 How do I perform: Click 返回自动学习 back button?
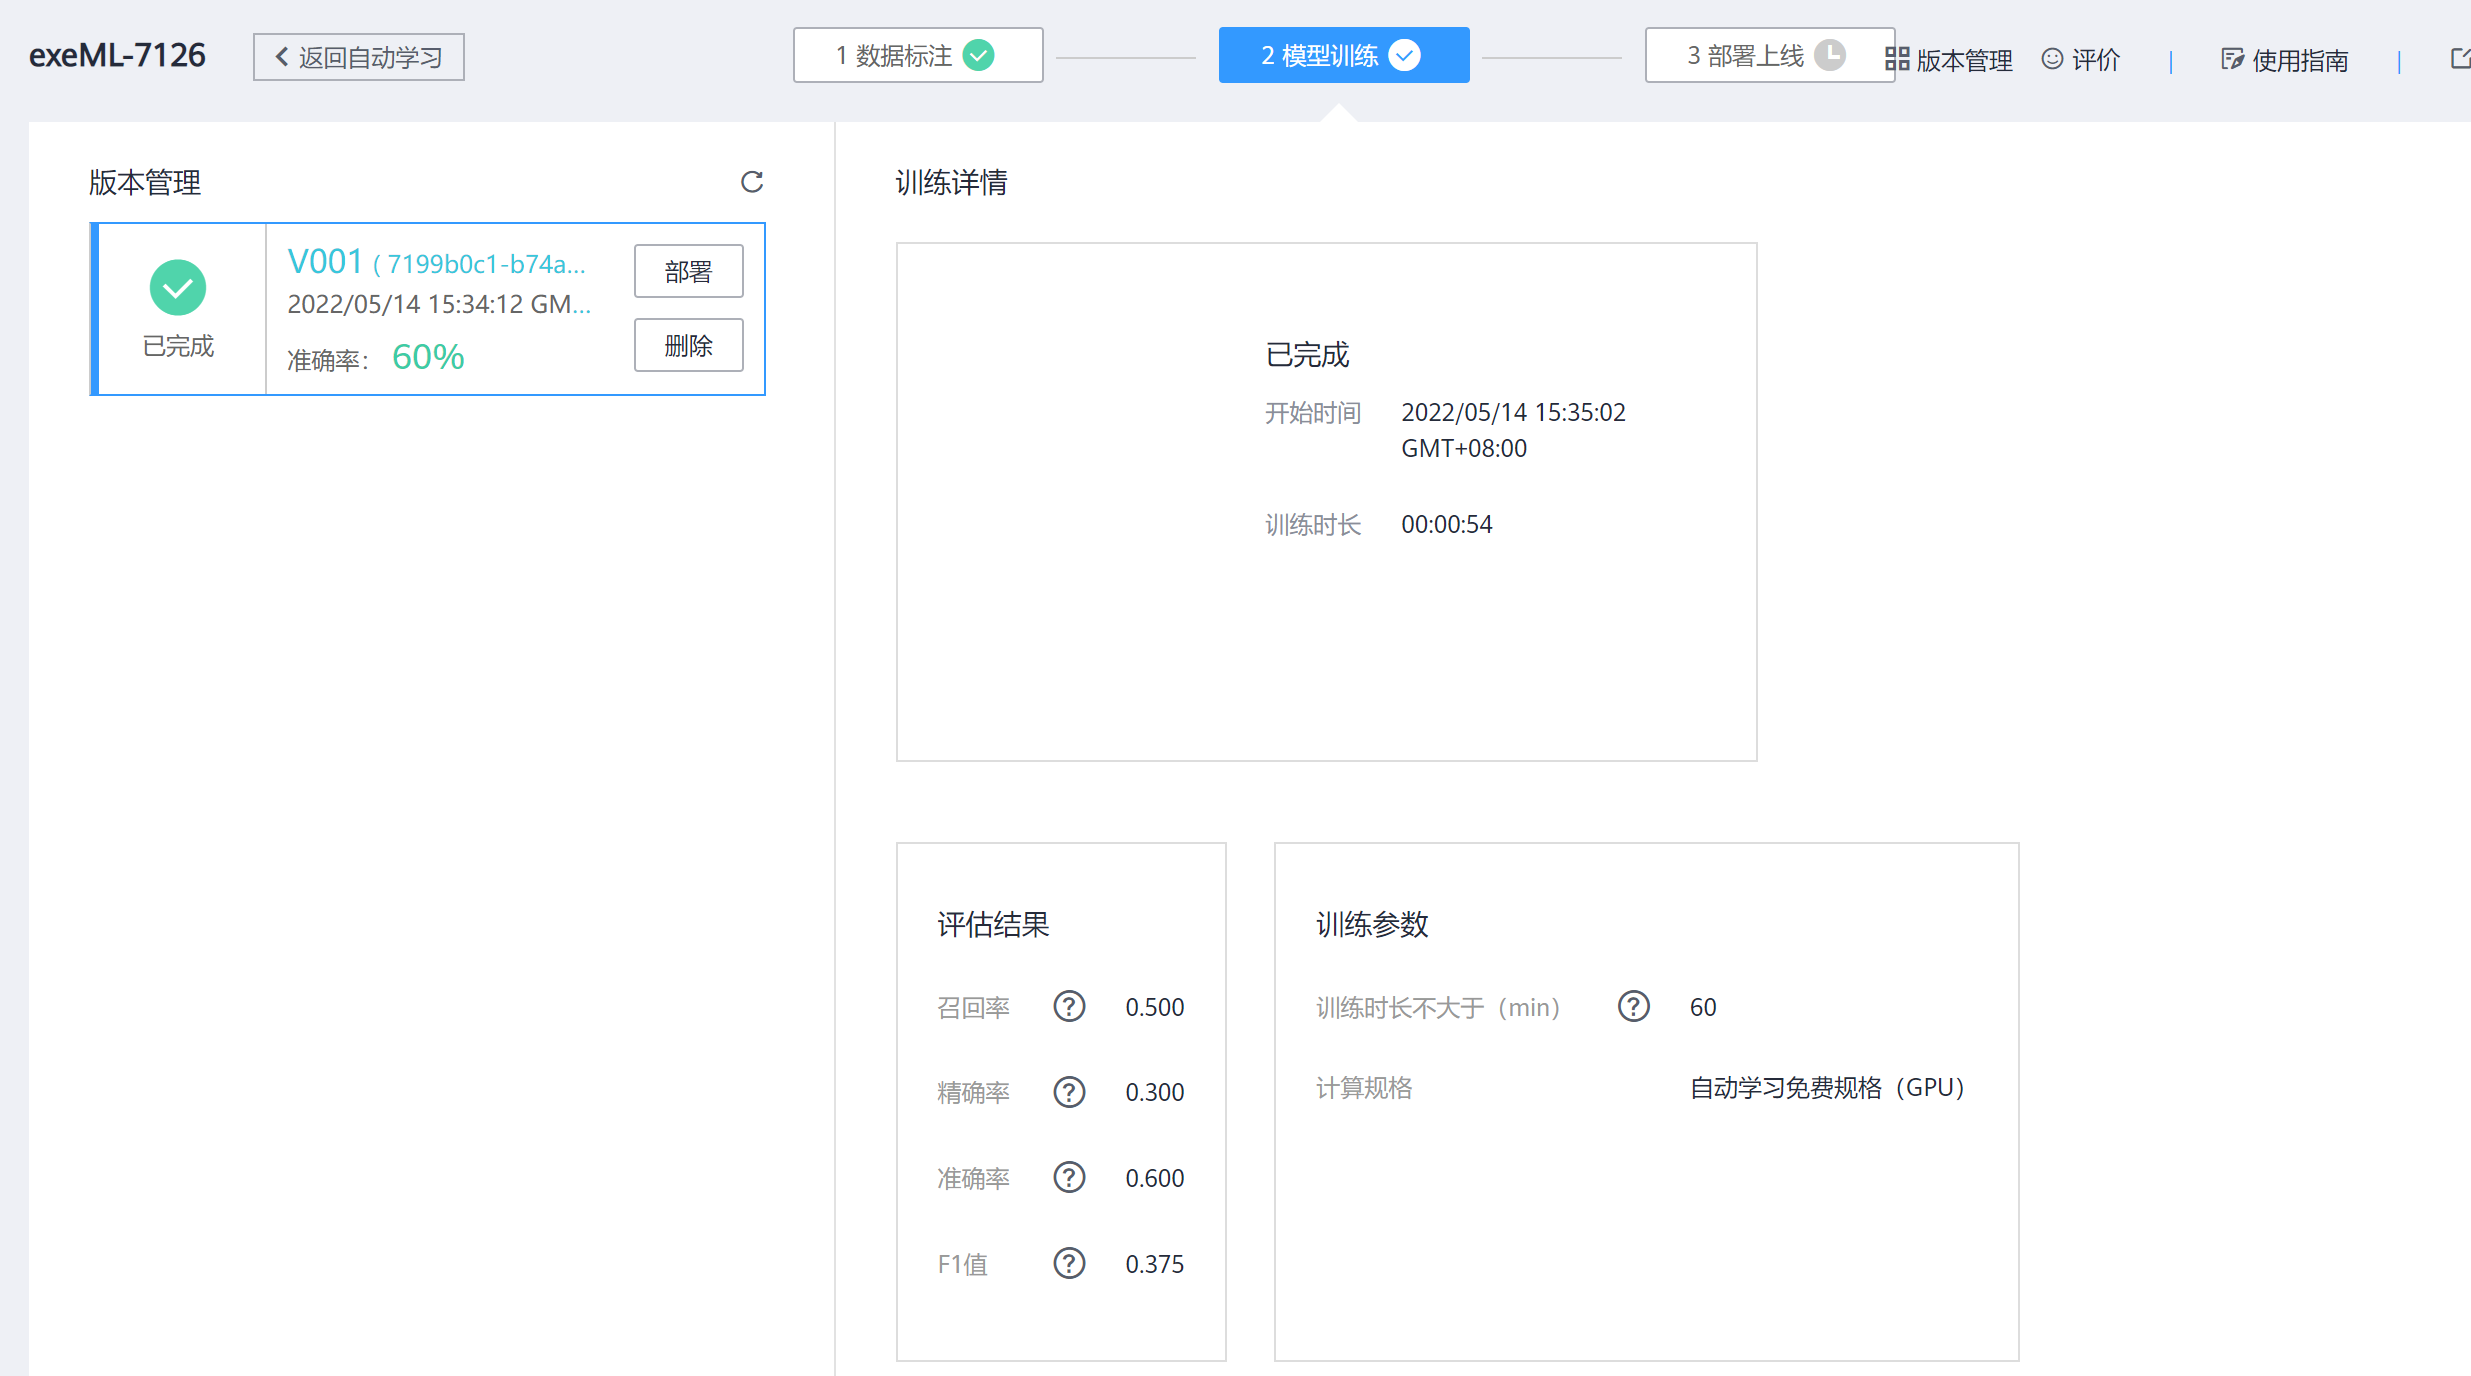(359, 57)
